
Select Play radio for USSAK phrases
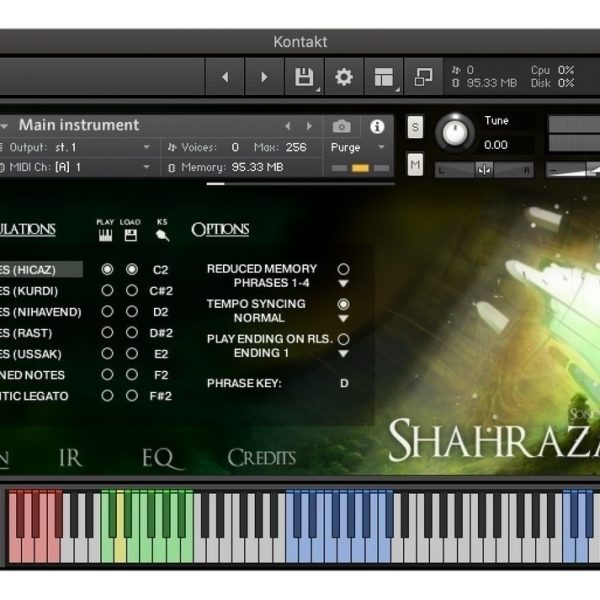107,353
